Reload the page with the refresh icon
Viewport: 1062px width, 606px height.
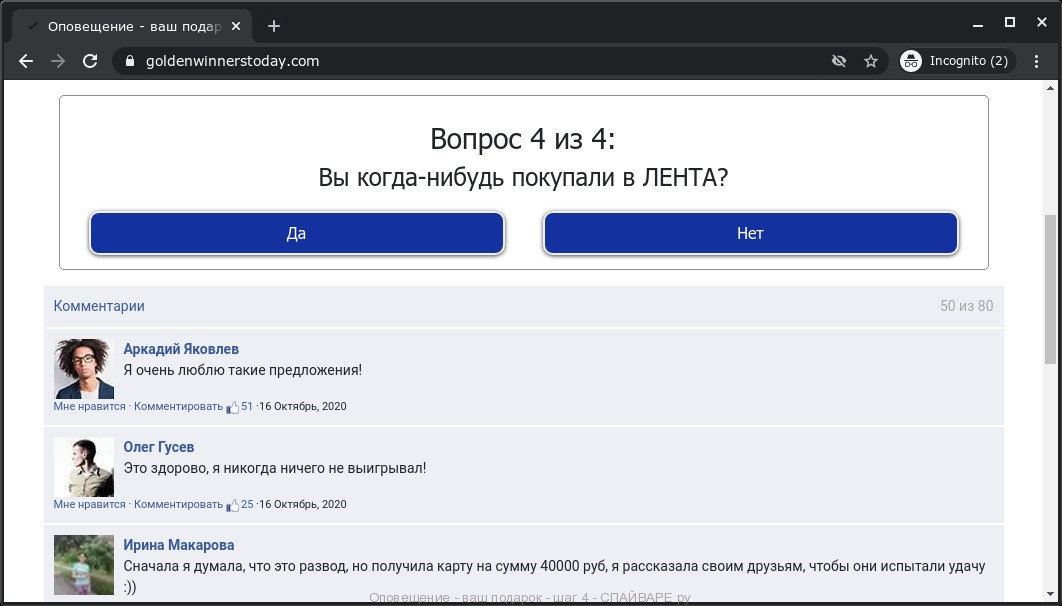[90, 61]
